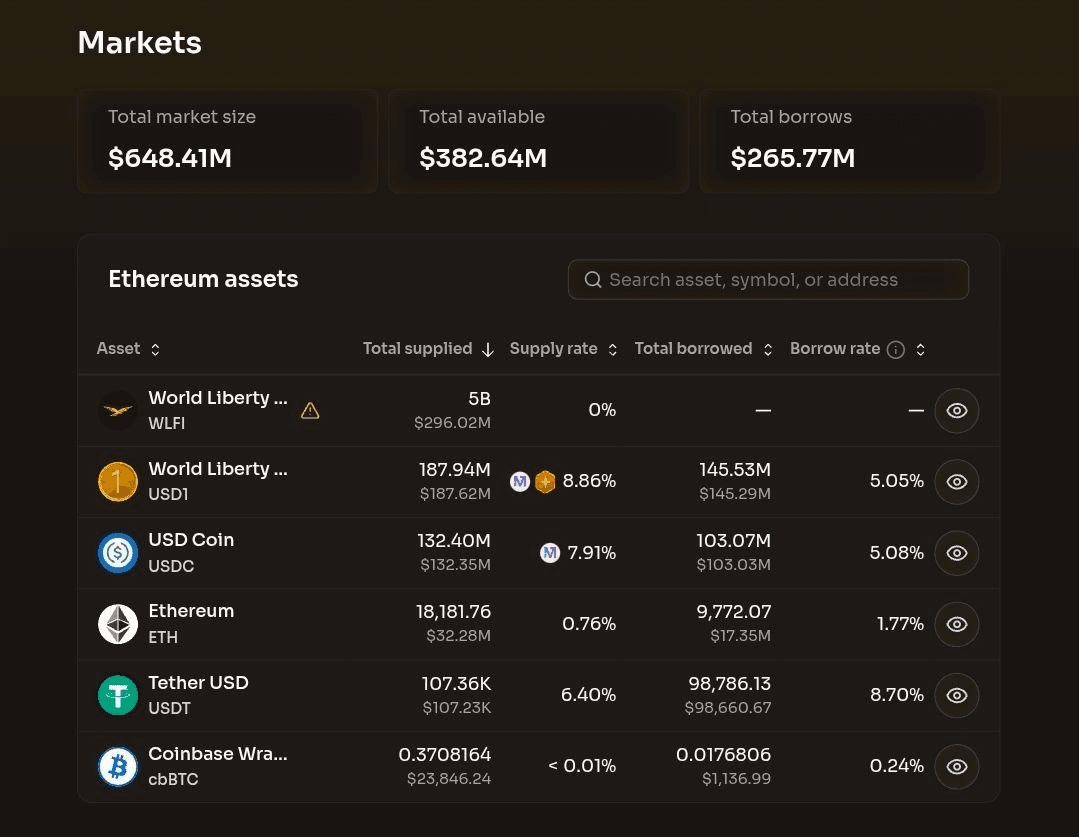Click the USDT supply rate 6.40%
1079x837 pixels.
coord(588,695)
